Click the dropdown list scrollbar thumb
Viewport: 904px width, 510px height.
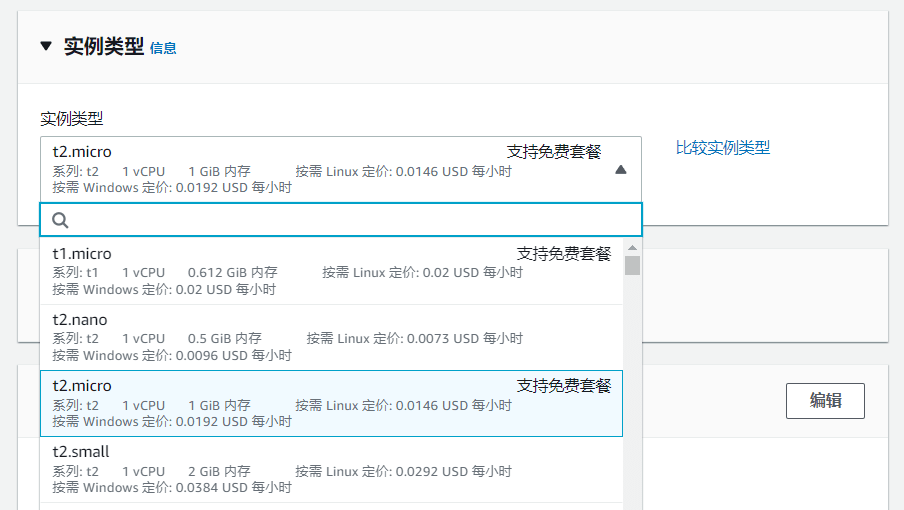632,265
